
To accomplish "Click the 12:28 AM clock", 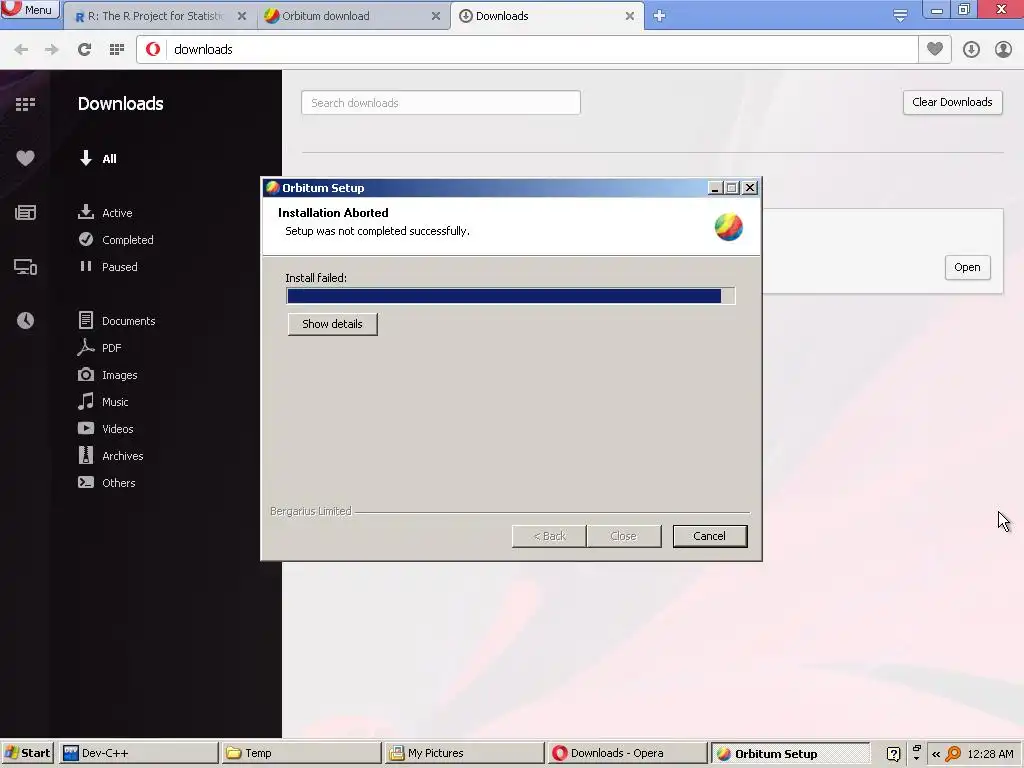I will [990, 754].
